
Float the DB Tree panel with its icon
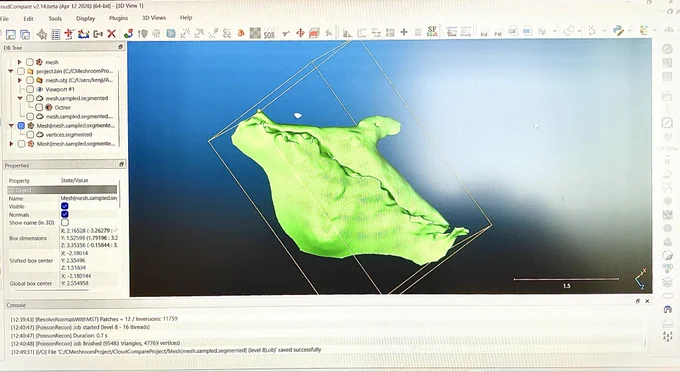tap(121, 47)
